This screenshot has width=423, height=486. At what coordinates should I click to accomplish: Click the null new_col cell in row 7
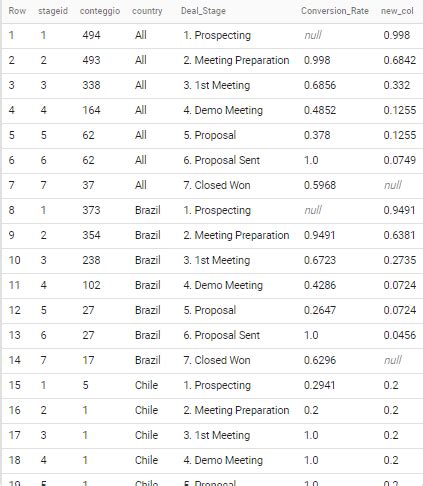[393, 185]
